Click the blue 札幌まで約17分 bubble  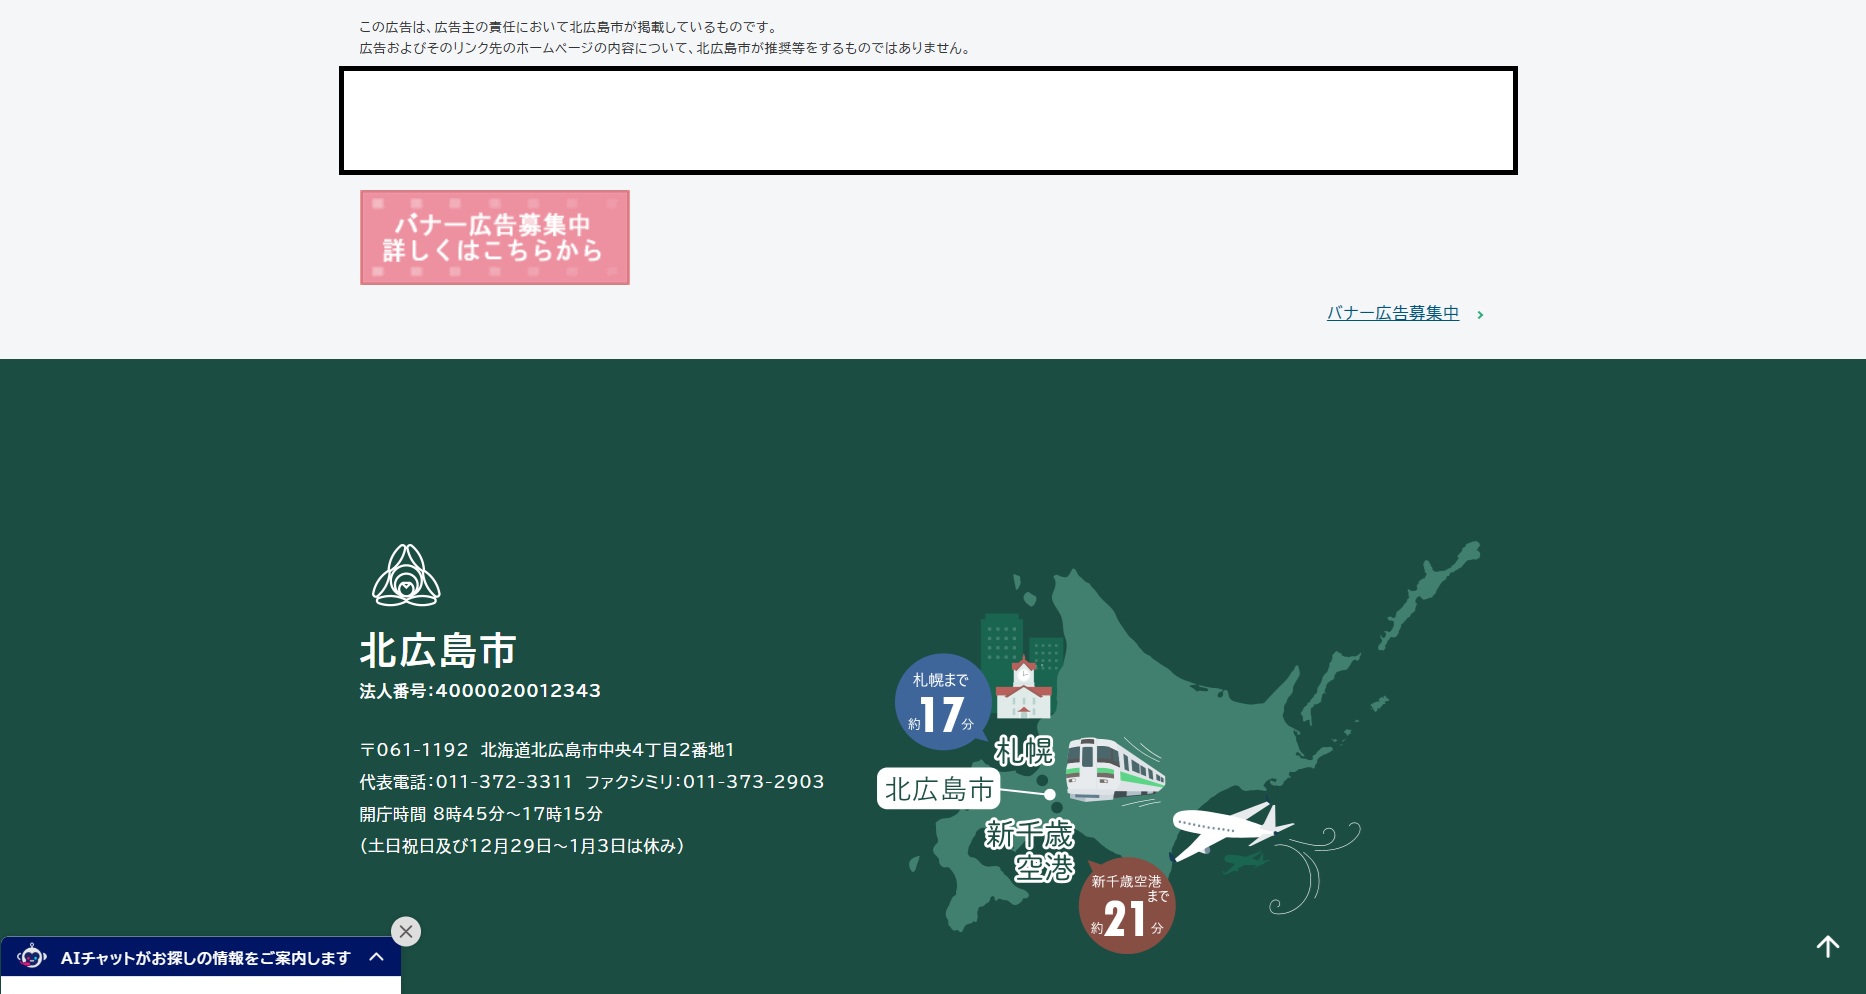[x=940, y=702]
